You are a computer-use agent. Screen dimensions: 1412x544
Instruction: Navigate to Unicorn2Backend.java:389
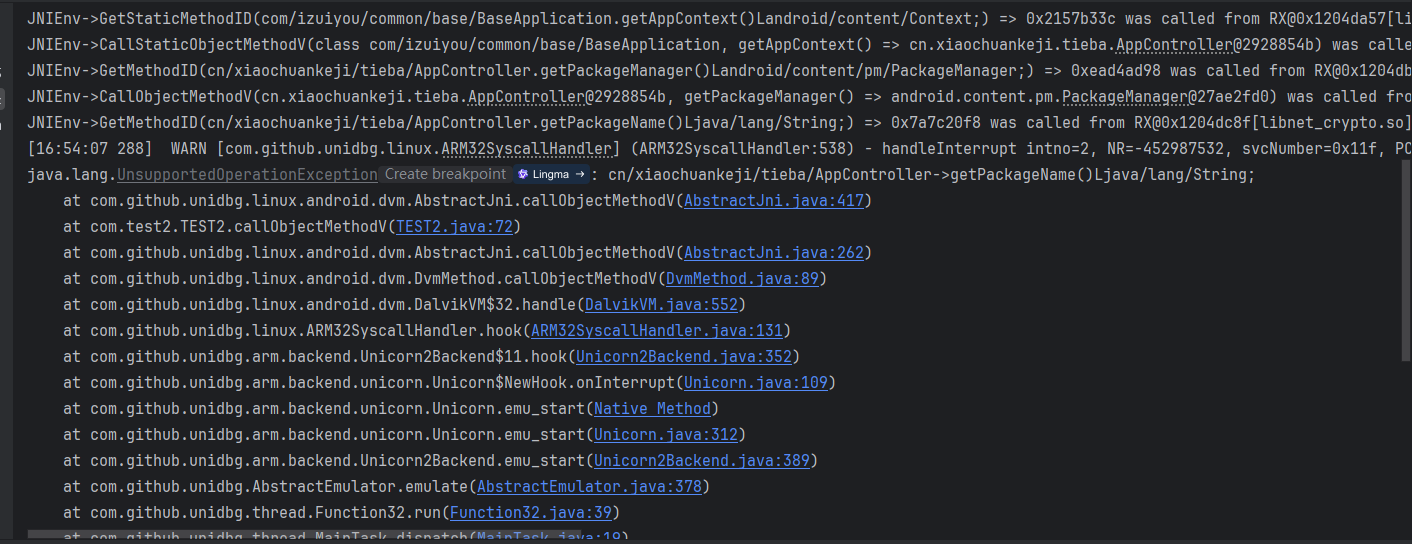701,460
